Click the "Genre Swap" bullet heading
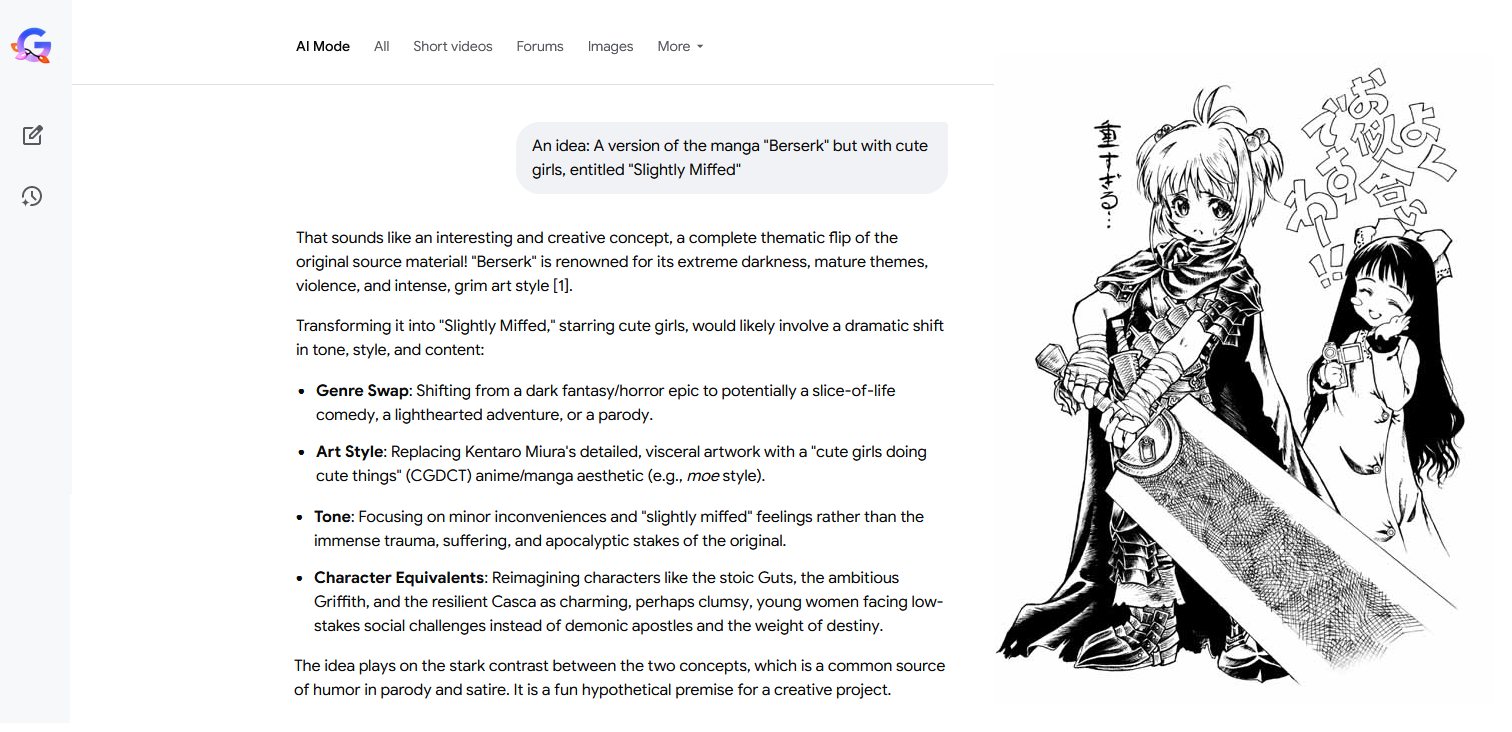1512x732 pixels. tap(362, 390)
